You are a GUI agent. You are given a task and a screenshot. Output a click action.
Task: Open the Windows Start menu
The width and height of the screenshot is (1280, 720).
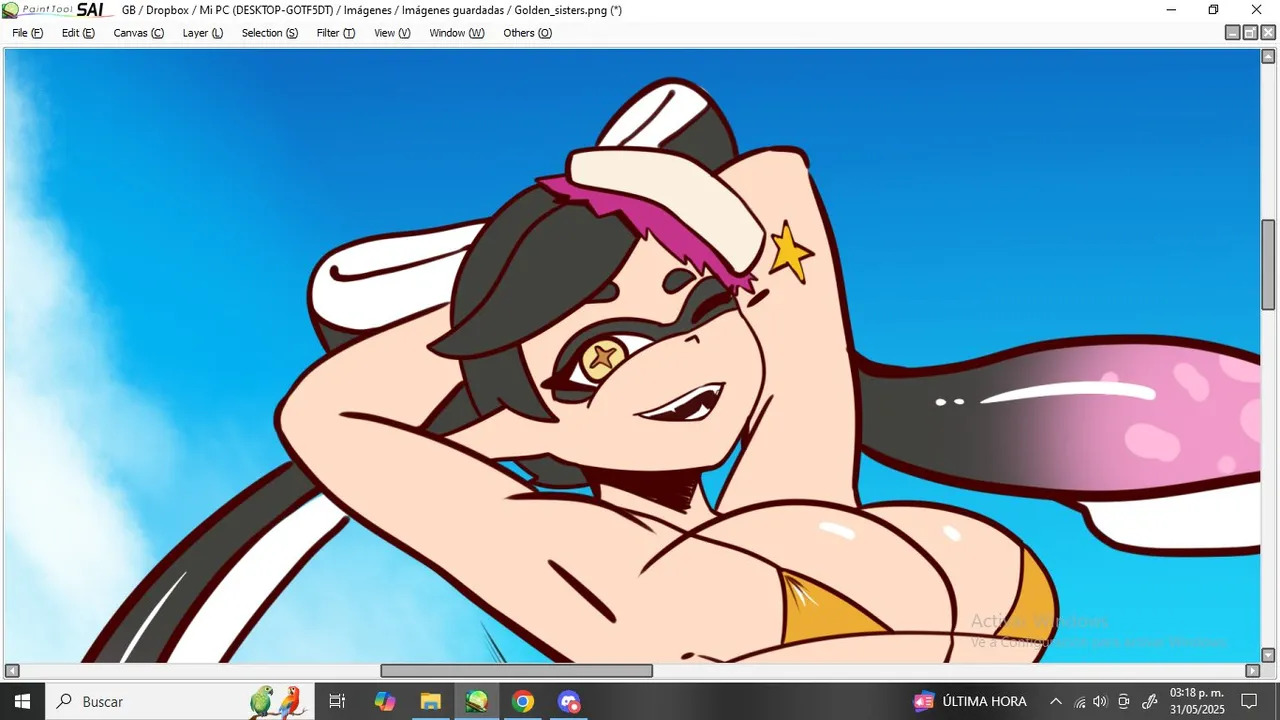click(x=22, y=701)
